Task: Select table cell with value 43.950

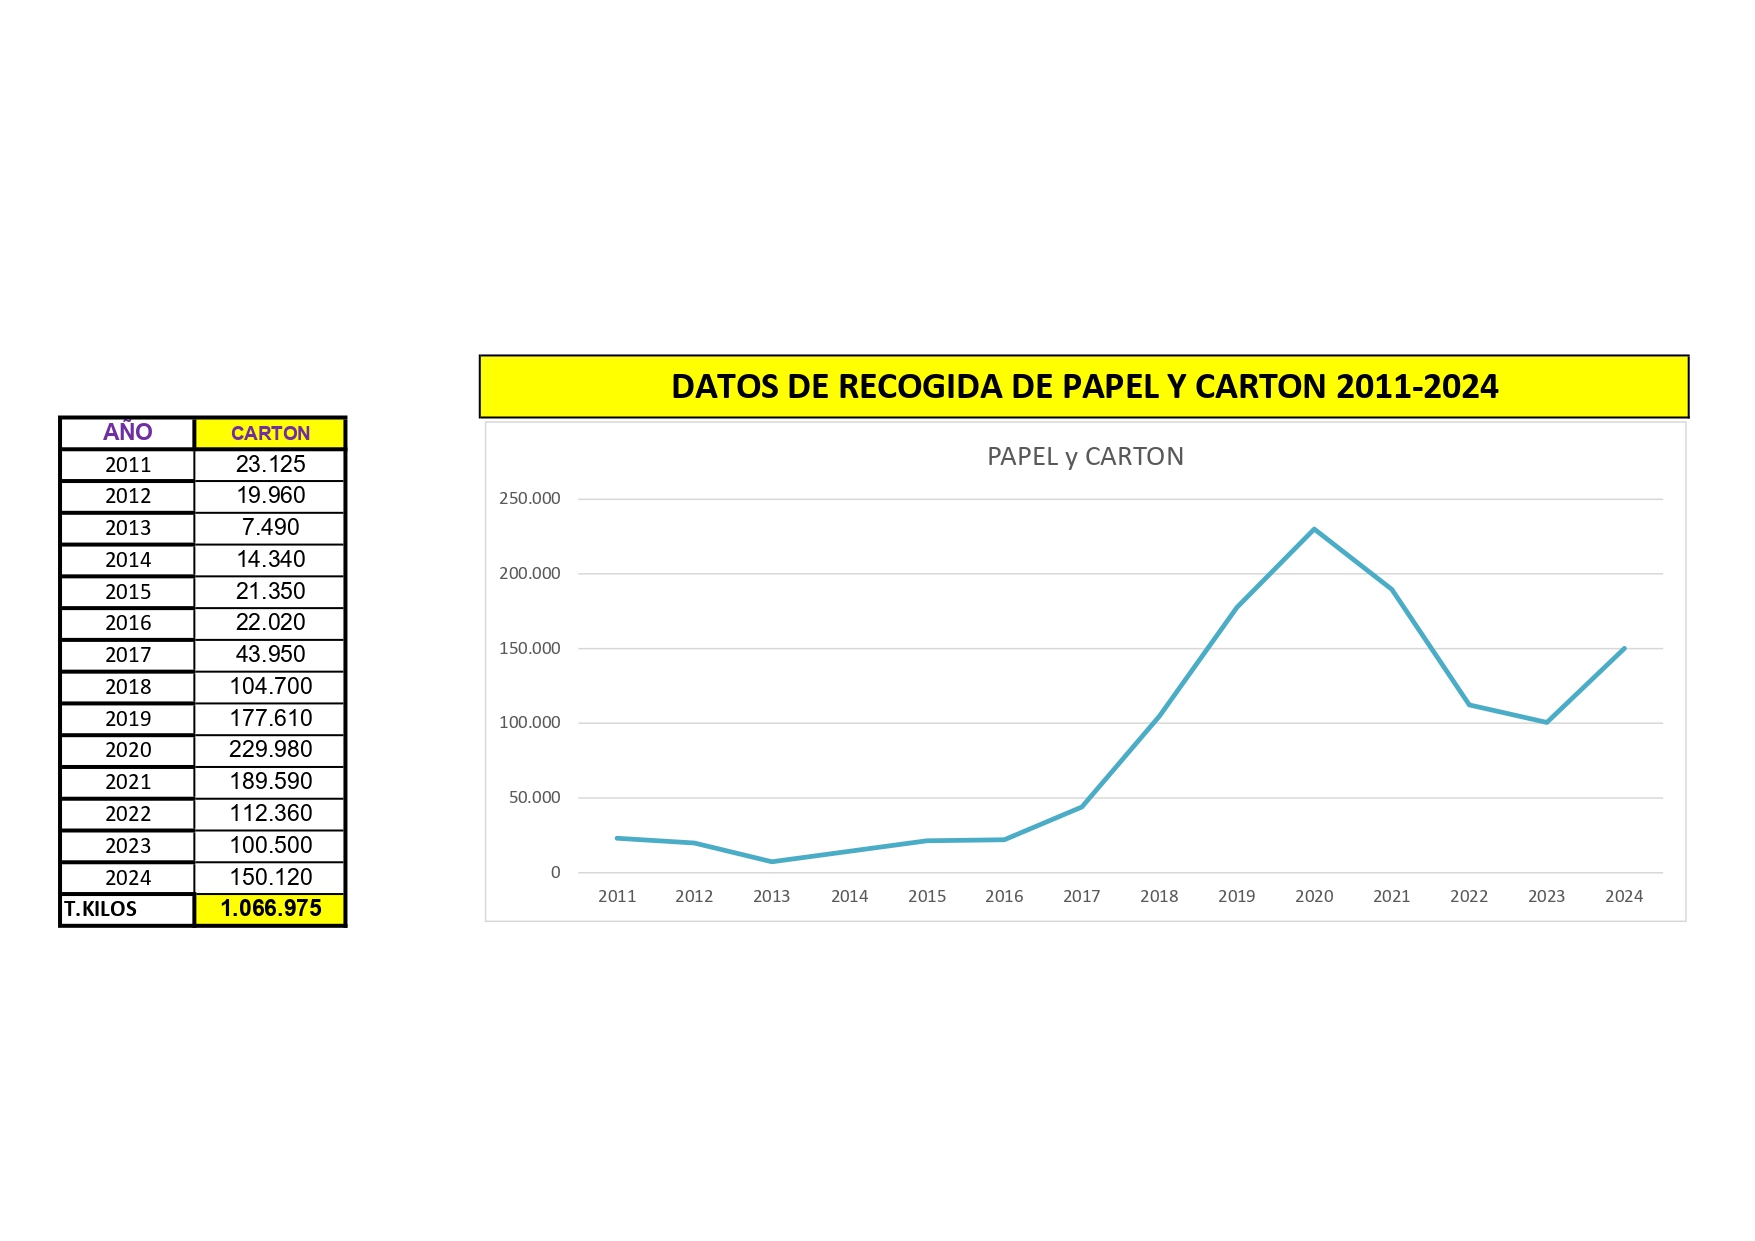Action: pos(270,655)
